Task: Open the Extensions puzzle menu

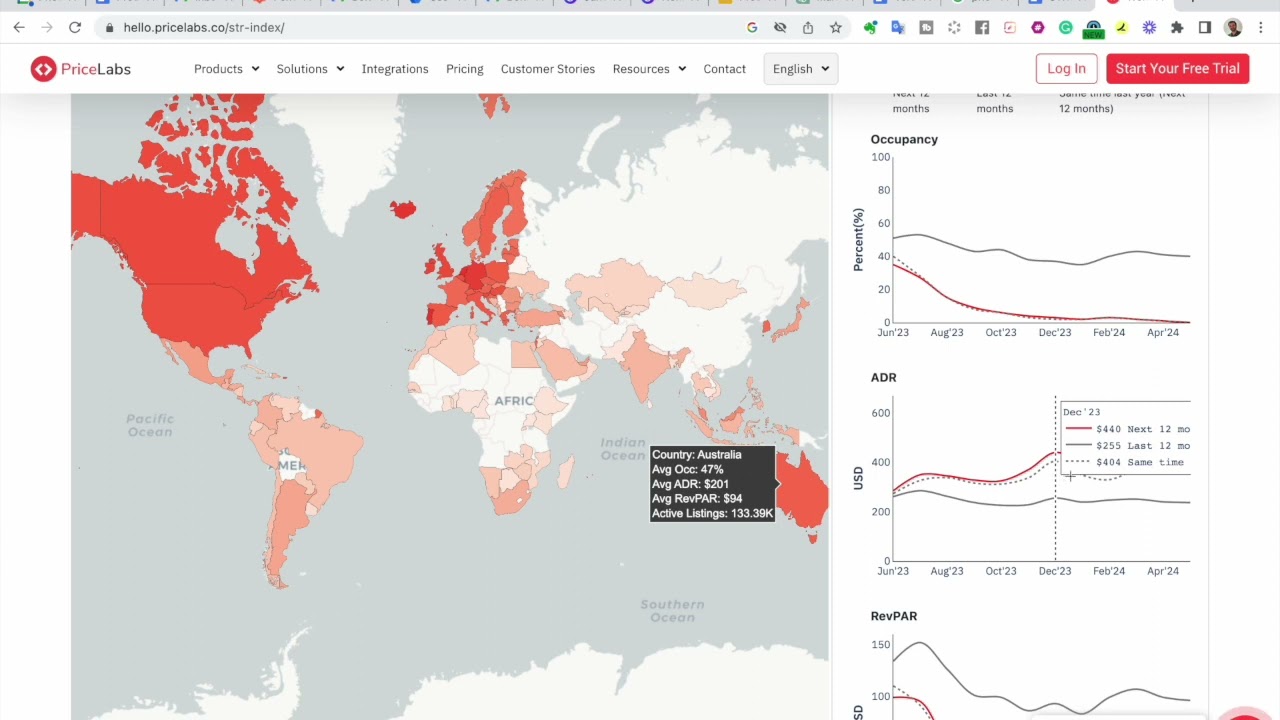Action: click(x=1178, y=27)
